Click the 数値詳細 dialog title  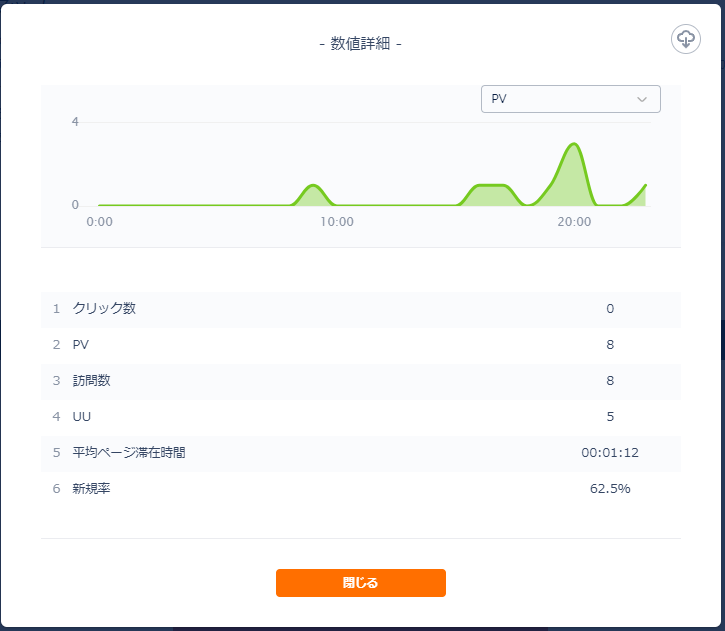coord(361,44)
